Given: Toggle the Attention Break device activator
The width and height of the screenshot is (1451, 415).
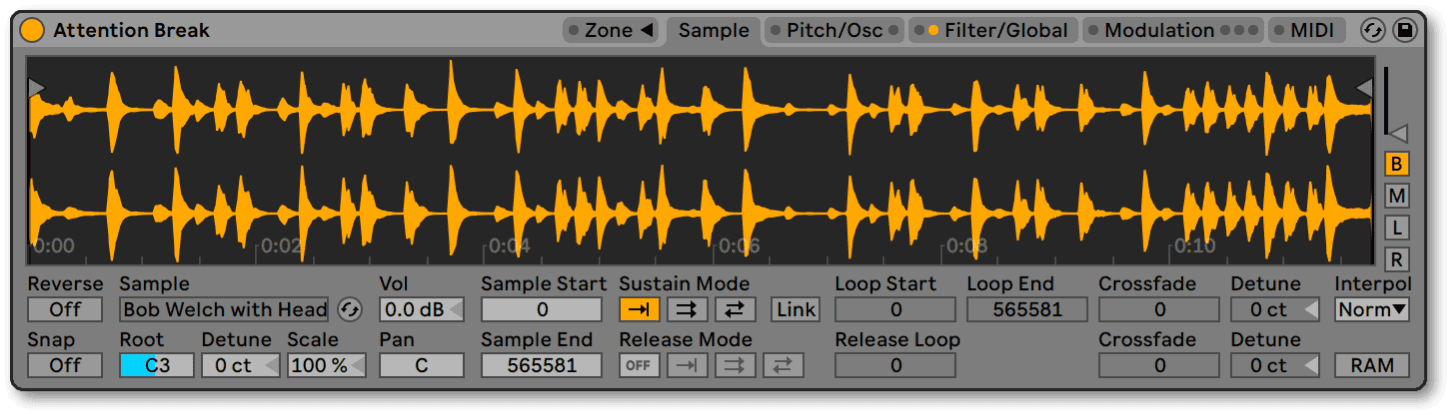Looking at the screenshot, I should tap(33, 30).
